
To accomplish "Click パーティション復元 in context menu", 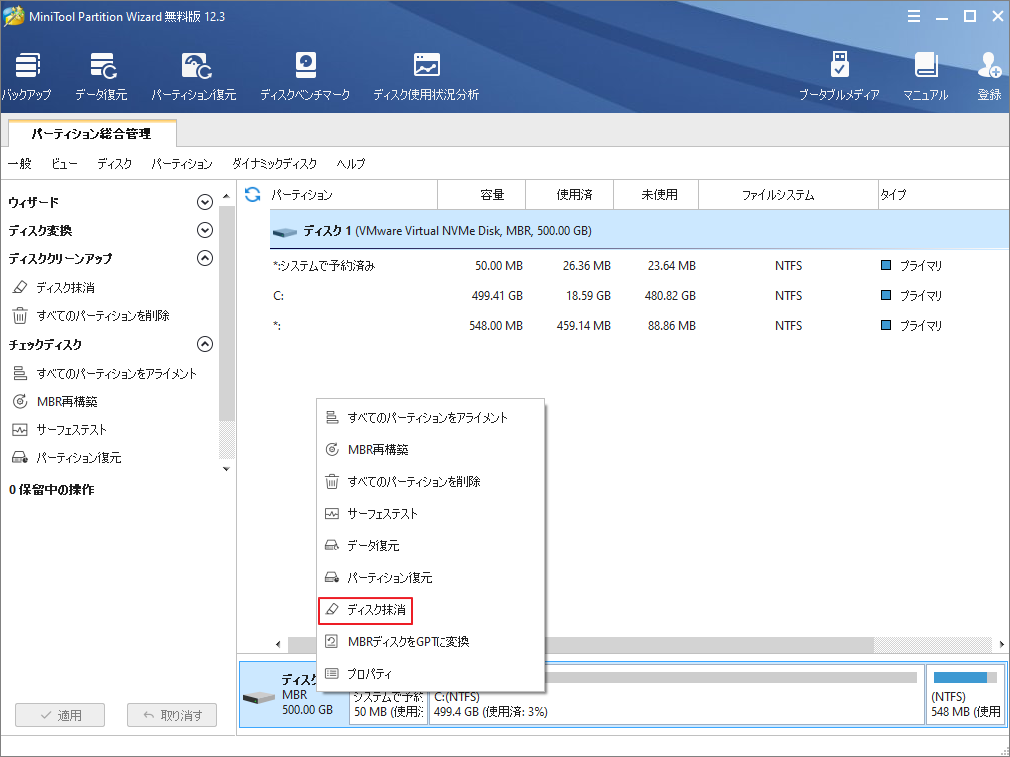I will click(430, 578).
